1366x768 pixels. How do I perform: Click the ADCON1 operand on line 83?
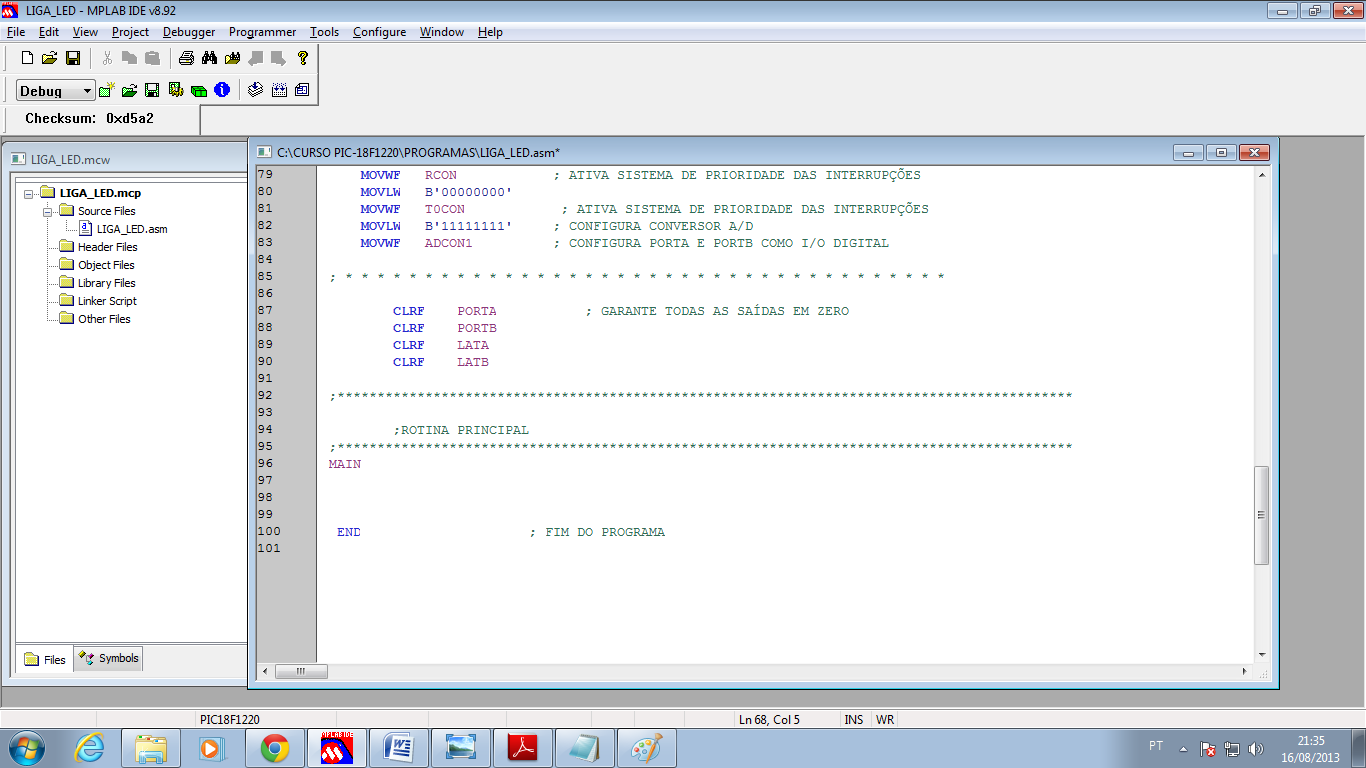(448, 243)
